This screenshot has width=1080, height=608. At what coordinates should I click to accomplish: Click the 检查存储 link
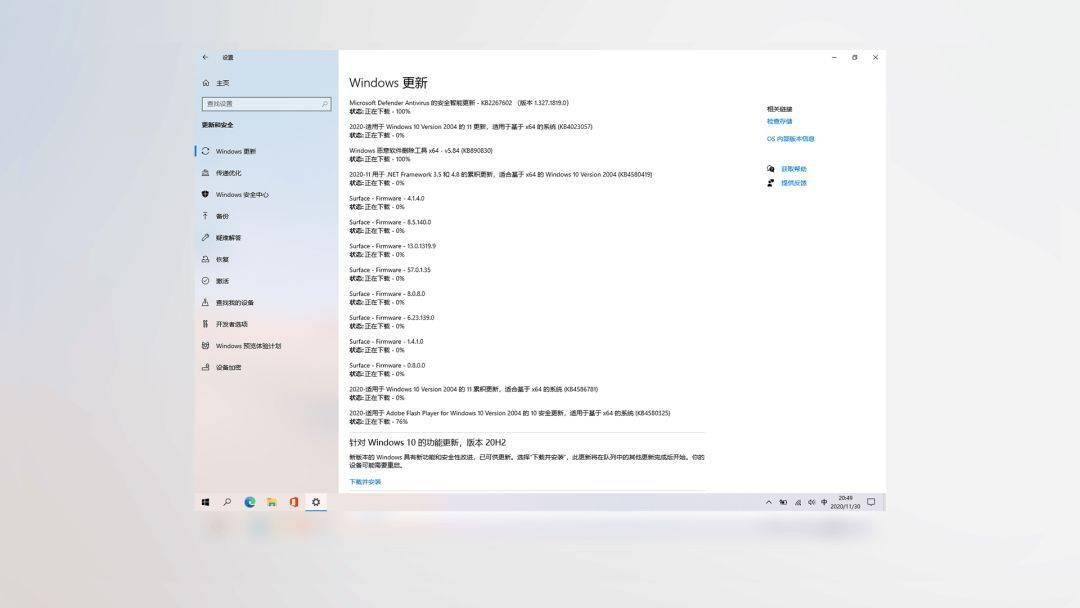click(x=779, y=121)
